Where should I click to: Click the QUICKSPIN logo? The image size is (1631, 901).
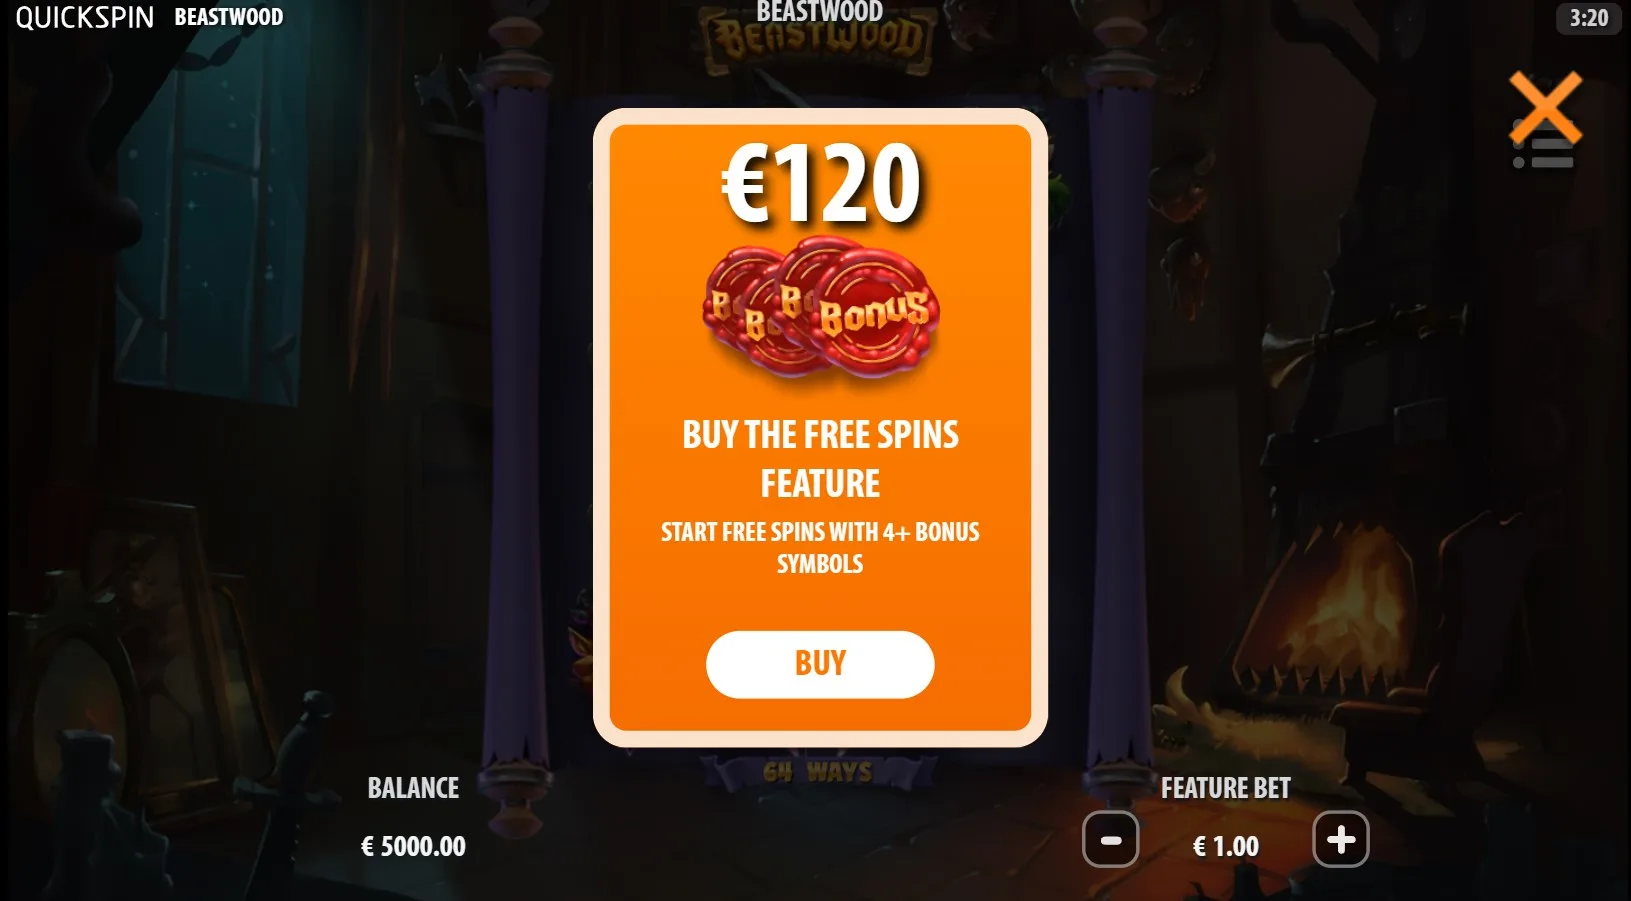pos(85,17)
